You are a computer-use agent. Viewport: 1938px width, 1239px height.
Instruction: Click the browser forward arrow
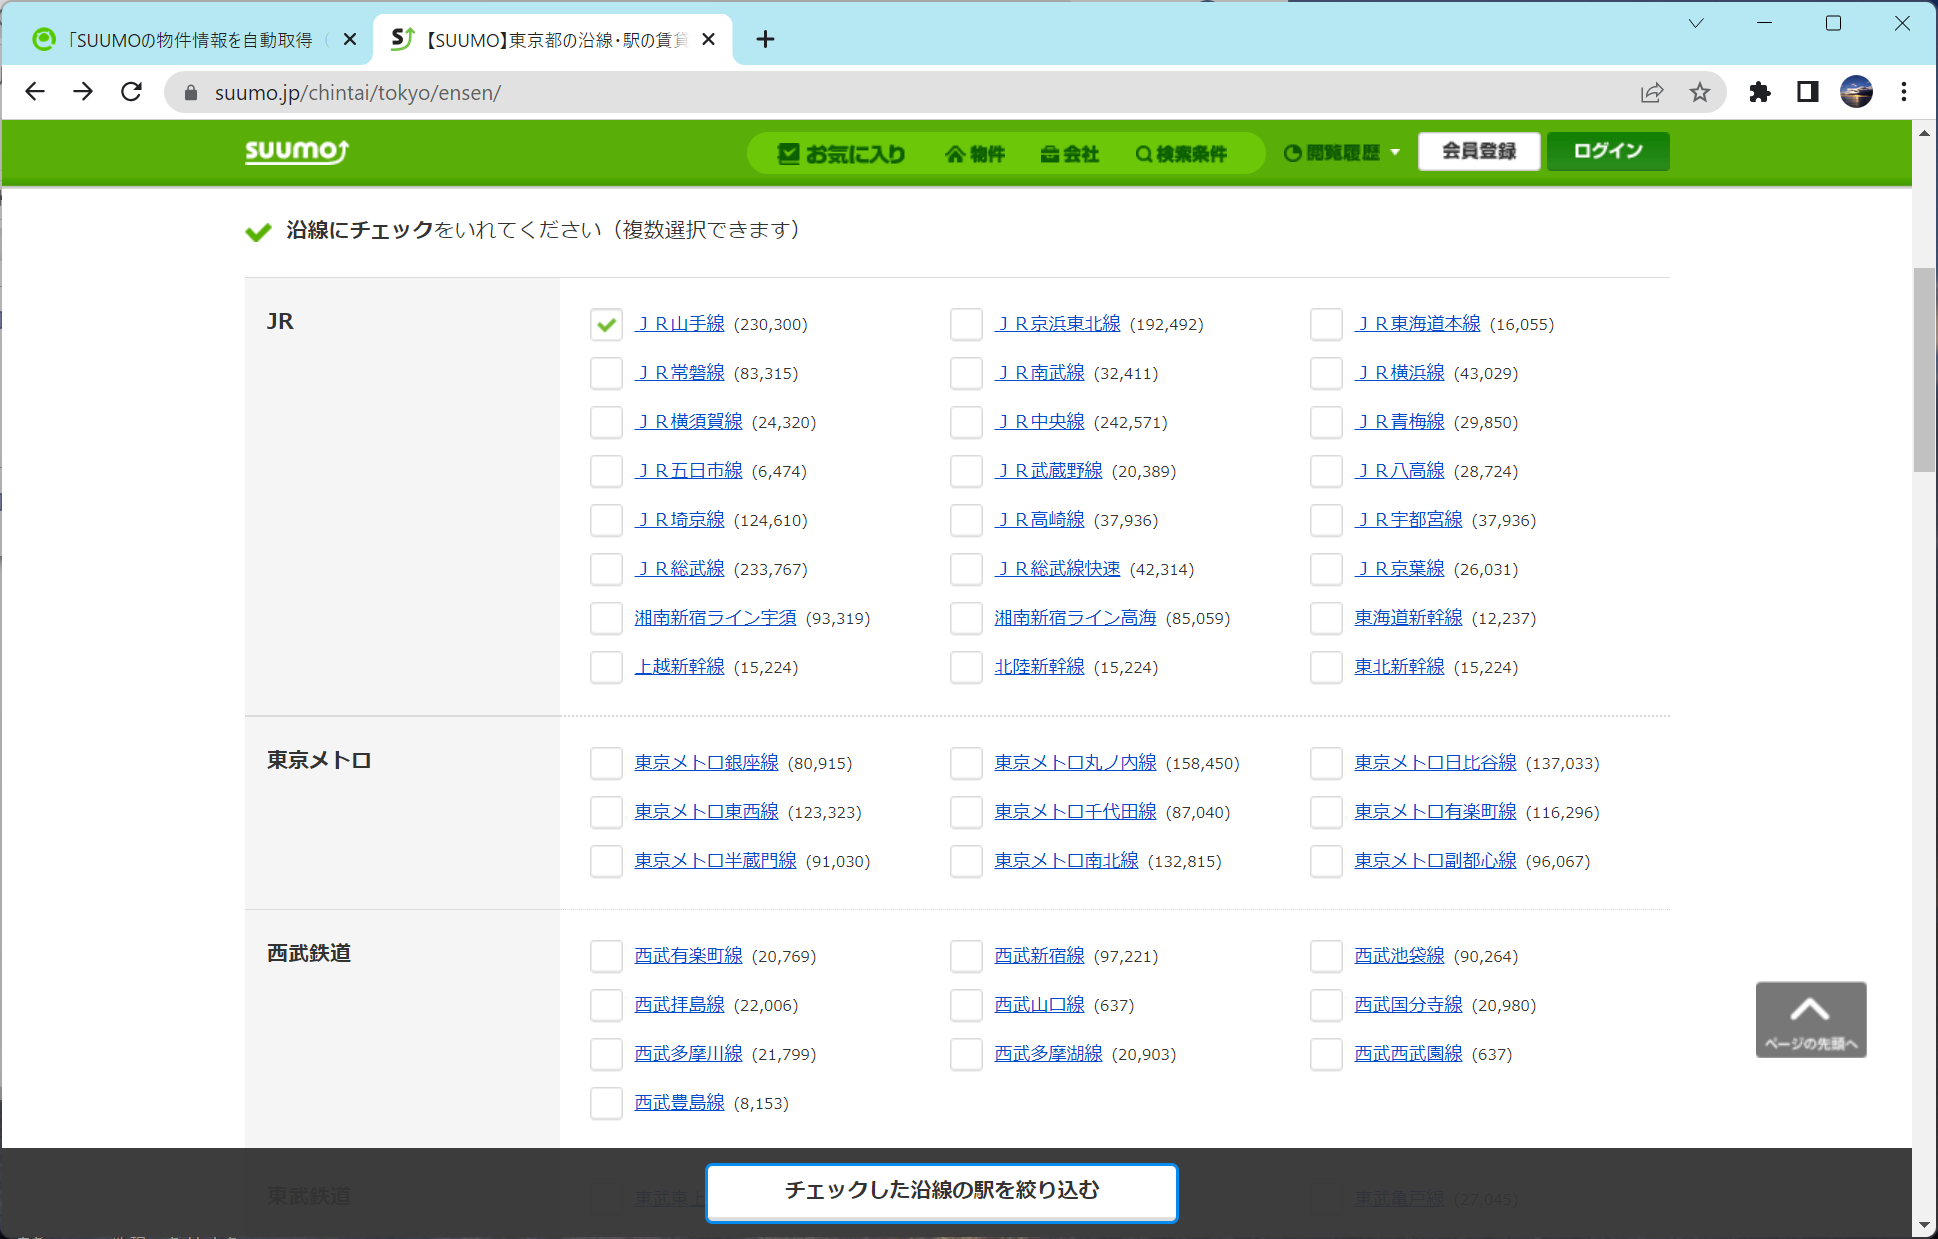tap(83, 92)
